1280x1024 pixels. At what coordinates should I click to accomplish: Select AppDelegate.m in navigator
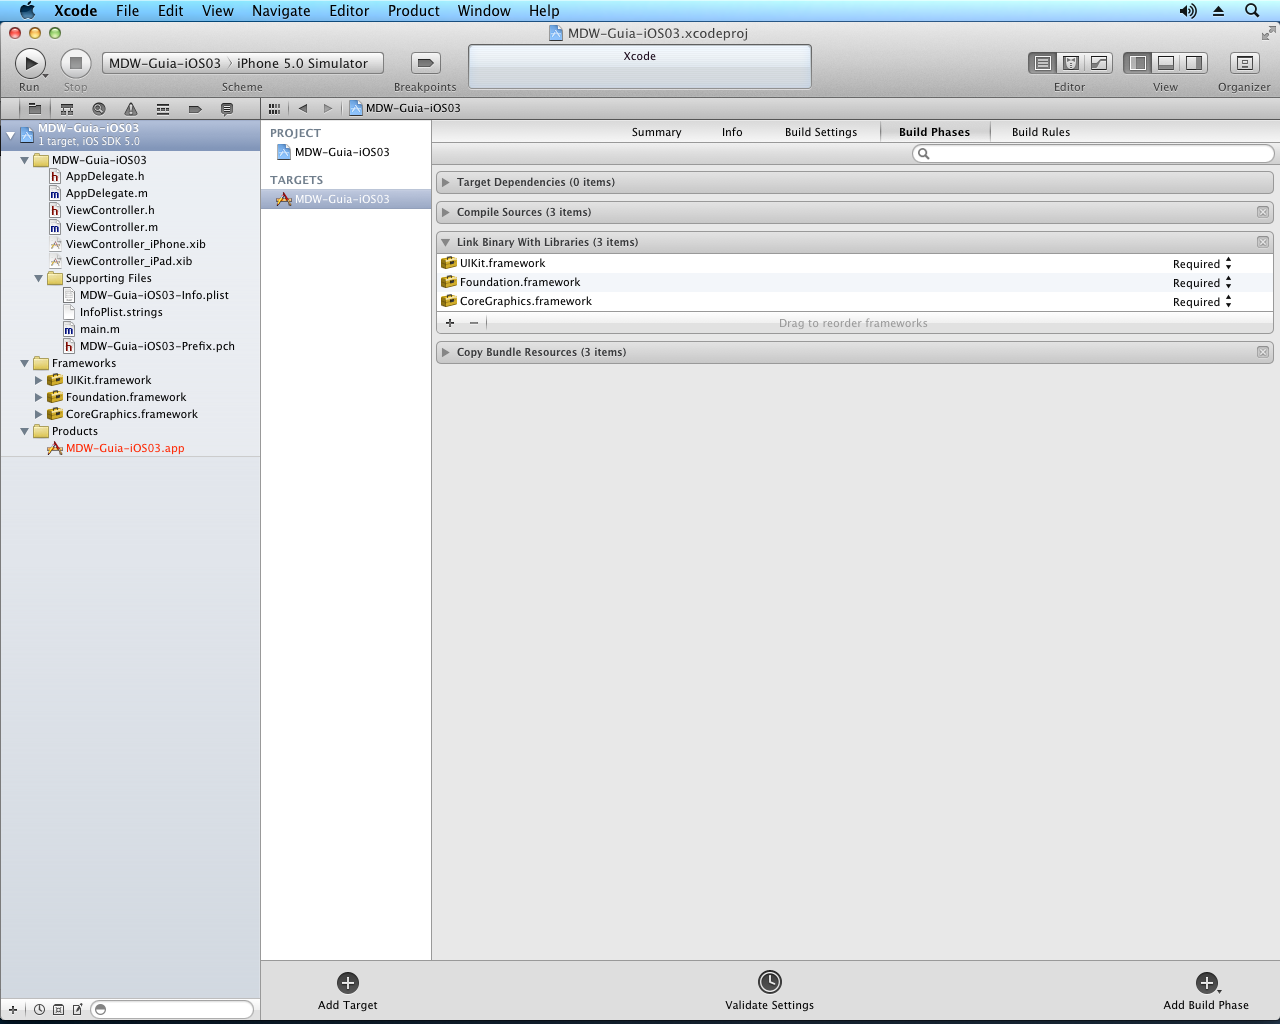pyautogui.click(x=107, y=194)
